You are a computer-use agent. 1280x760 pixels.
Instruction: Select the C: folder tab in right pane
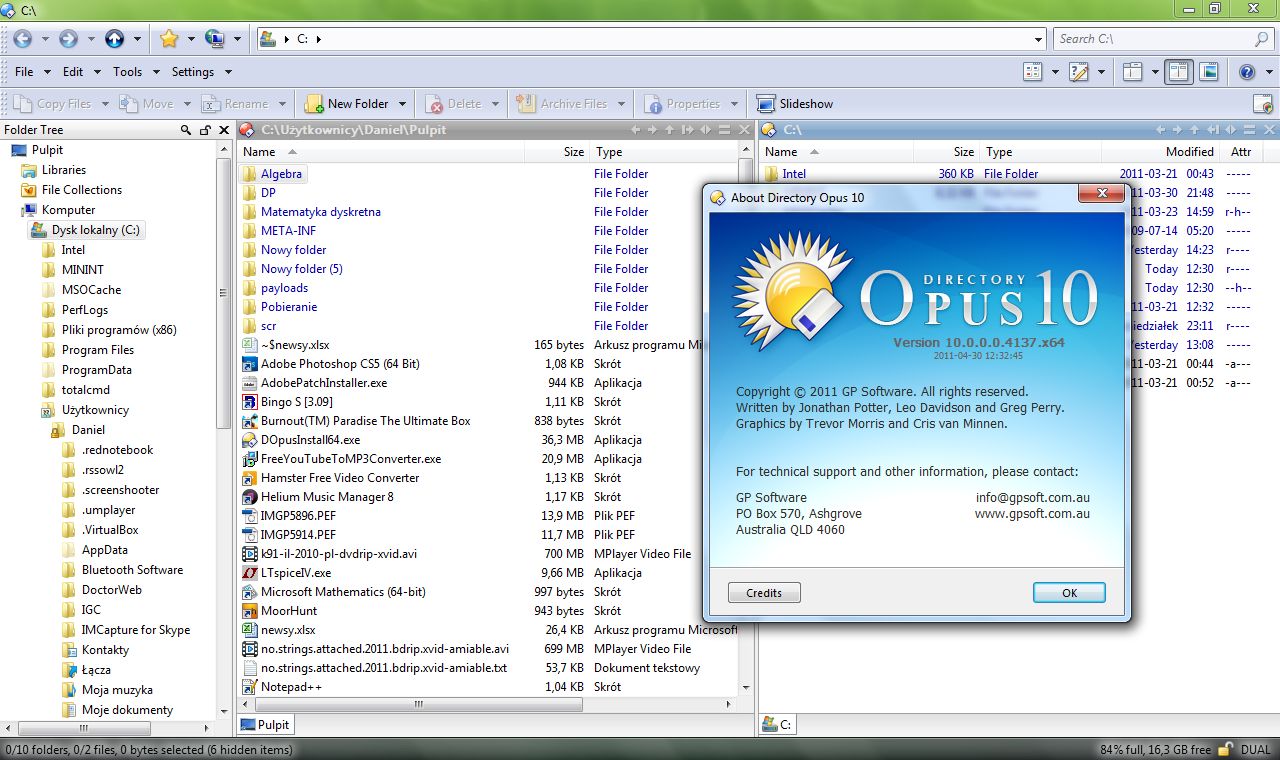(778, 725)
